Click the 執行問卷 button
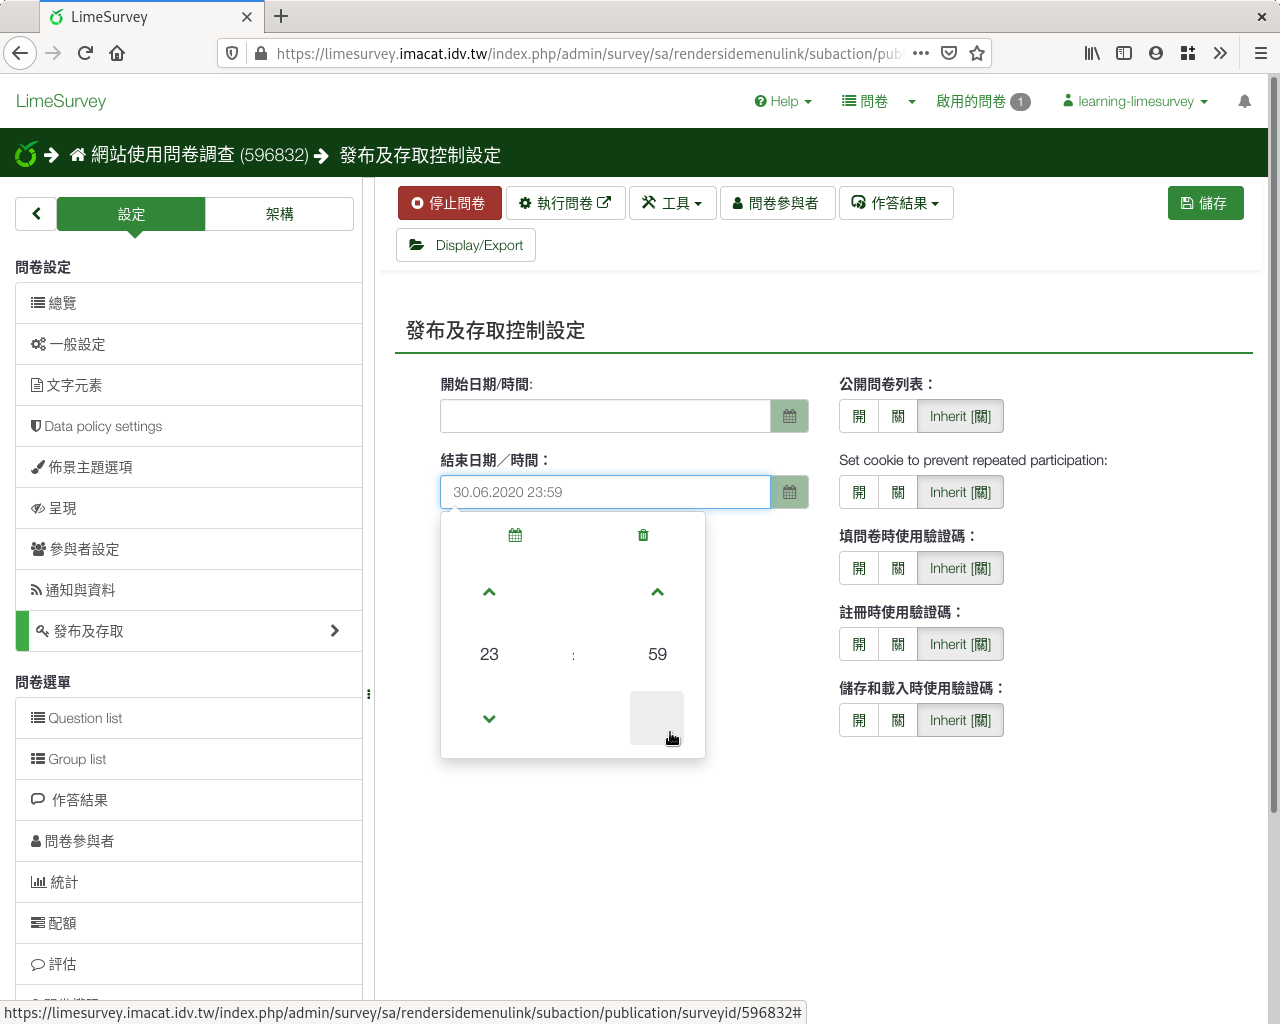This screenshot has width=1280, height=1024. click(x=565, y=203)
